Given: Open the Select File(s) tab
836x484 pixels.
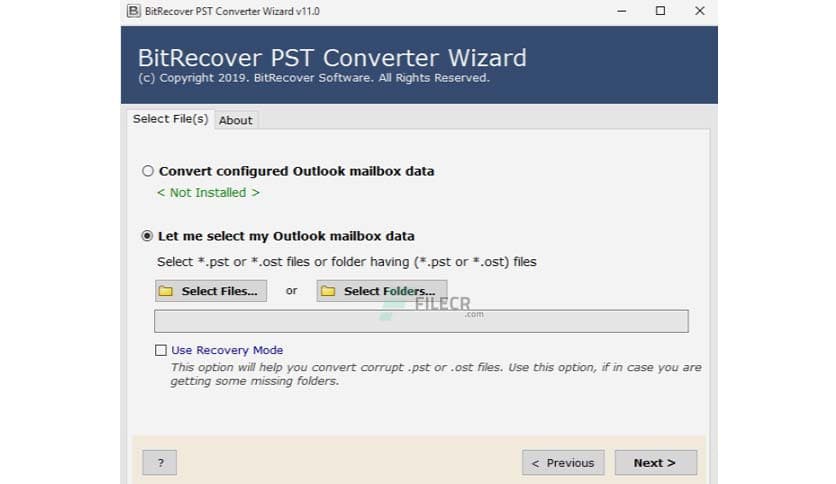Looking at the screenshot, I should [170, 119].
